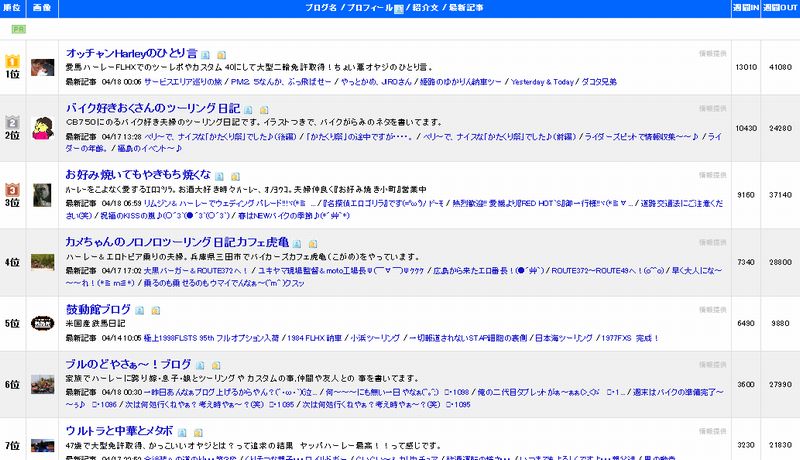The width and height of the screenshot is (800, 460).
Task: Open the blue profile icon beside オッチャンHarleyのひとり言
Action: click(205, 55)
